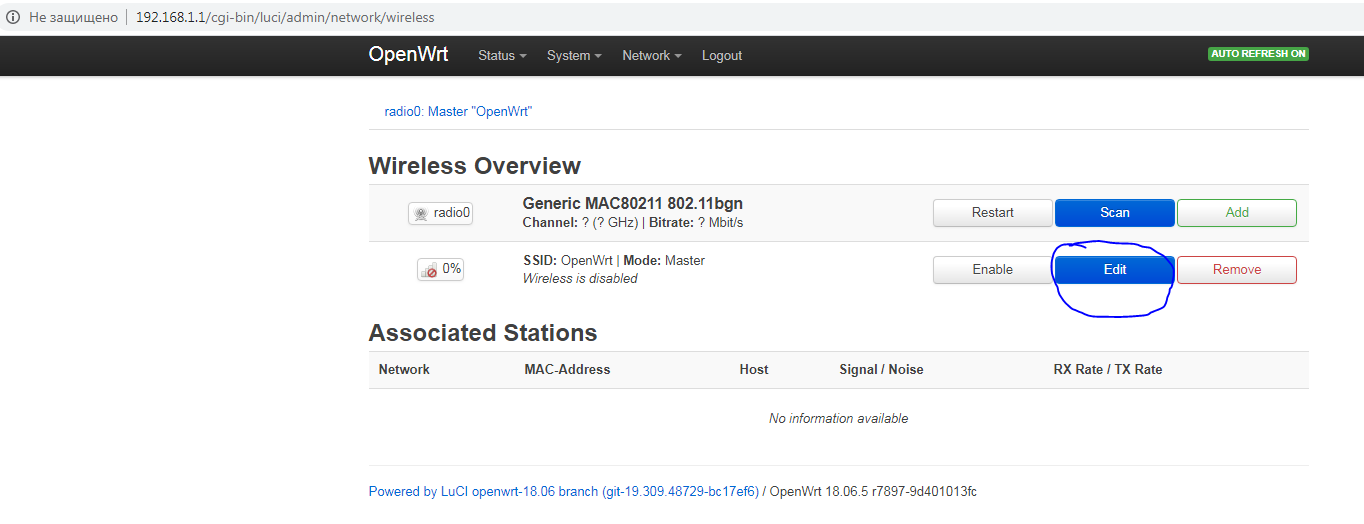
Task: Click Logout in the navigation bar
Action: pyautogui.click(x=721, y=56)
